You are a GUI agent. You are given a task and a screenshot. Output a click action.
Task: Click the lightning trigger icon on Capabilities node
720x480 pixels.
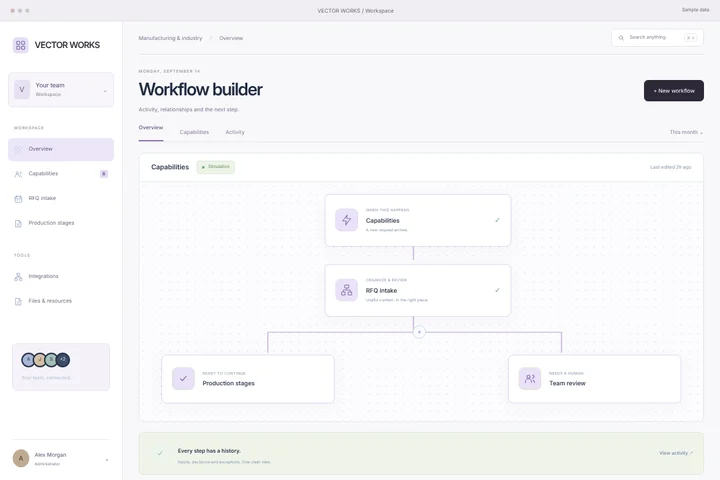[x=347, y=220]
